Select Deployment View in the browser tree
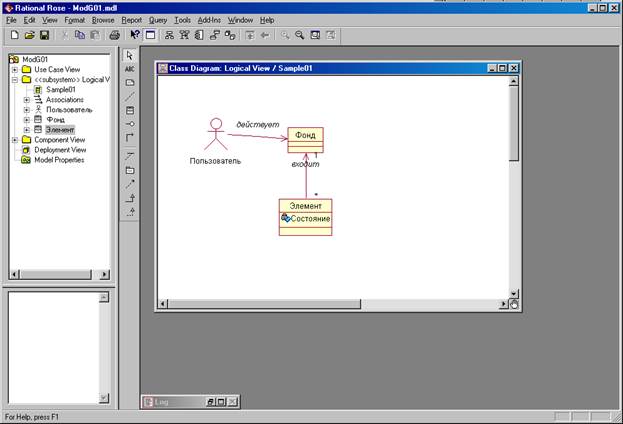 click(x=60, y=150)
